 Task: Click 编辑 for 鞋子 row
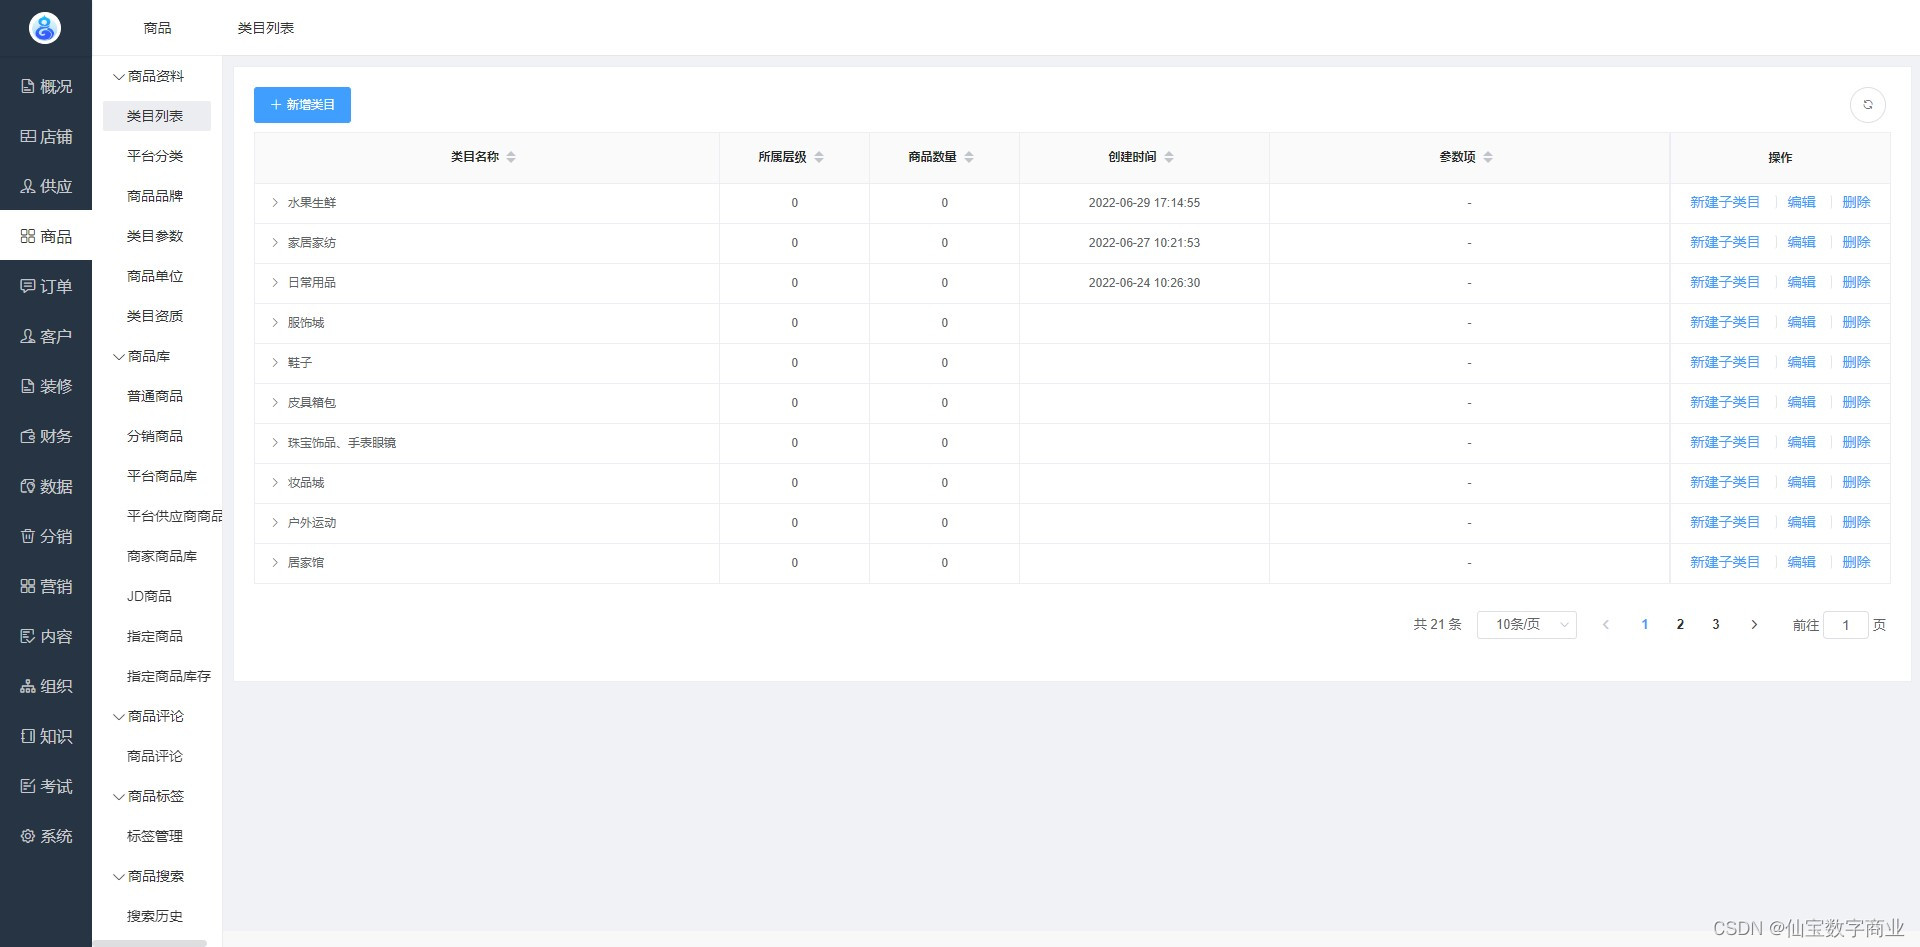click(1802, 363)
